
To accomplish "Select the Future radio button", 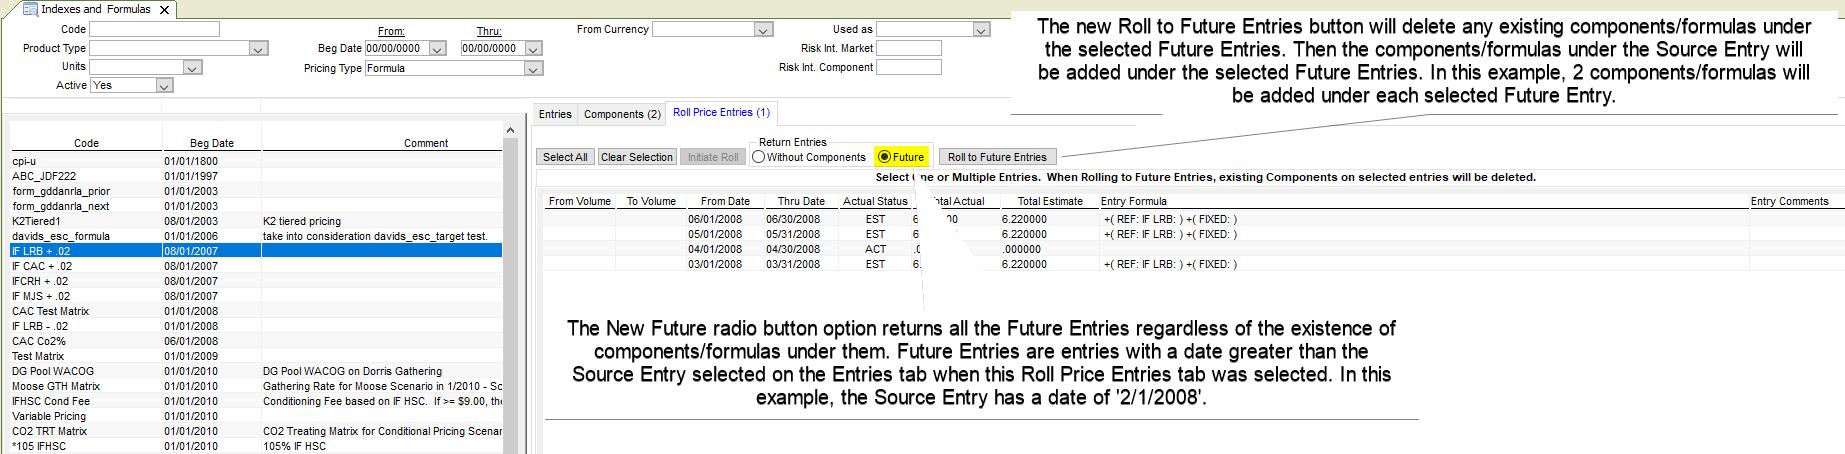I will pos(884,157).
